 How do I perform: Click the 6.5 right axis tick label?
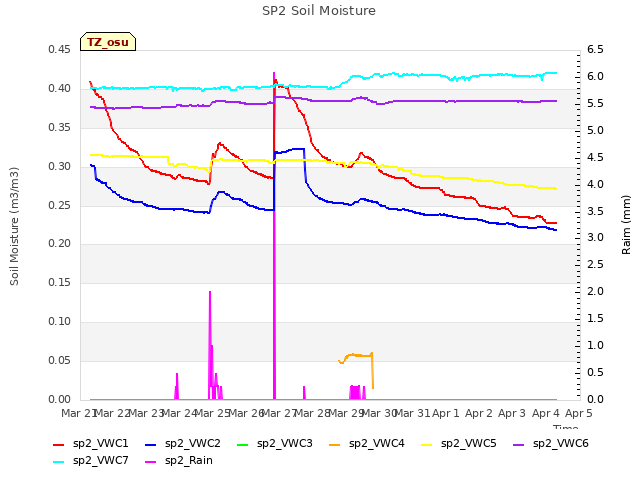tap(595, 49)
